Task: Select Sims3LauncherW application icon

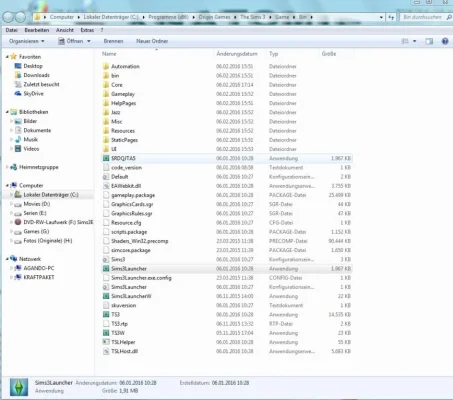Action: click(x=106, y=296)
